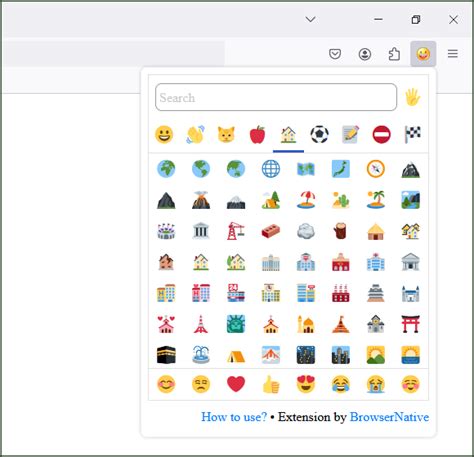Open the BrowserNative link
The width and height of the screenshot is (474, 457).
pyautogui.click(x=389, y=417)
